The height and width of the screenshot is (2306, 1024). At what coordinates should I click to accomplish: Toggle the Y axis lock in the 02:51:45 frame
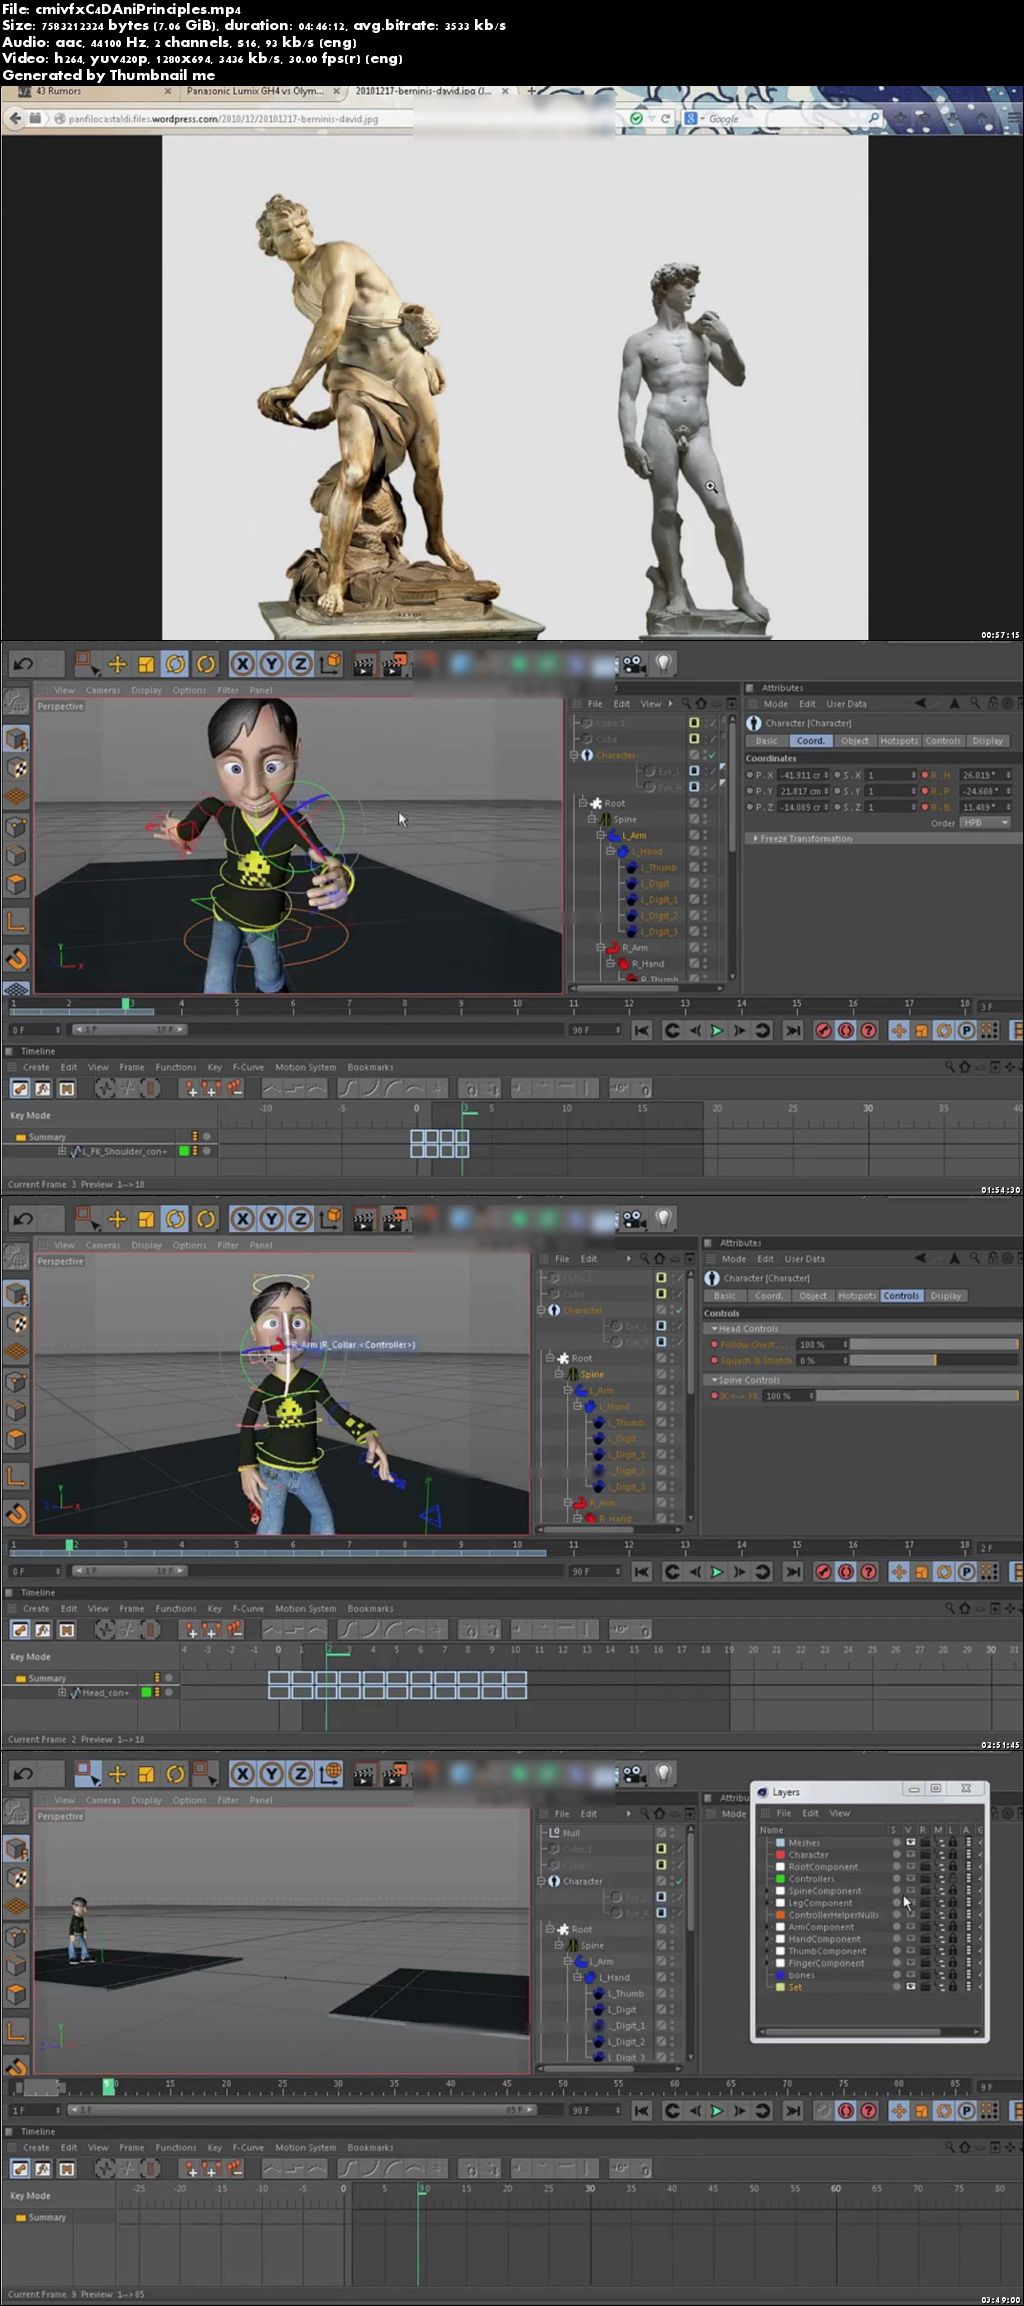[x=271, y=1219]
